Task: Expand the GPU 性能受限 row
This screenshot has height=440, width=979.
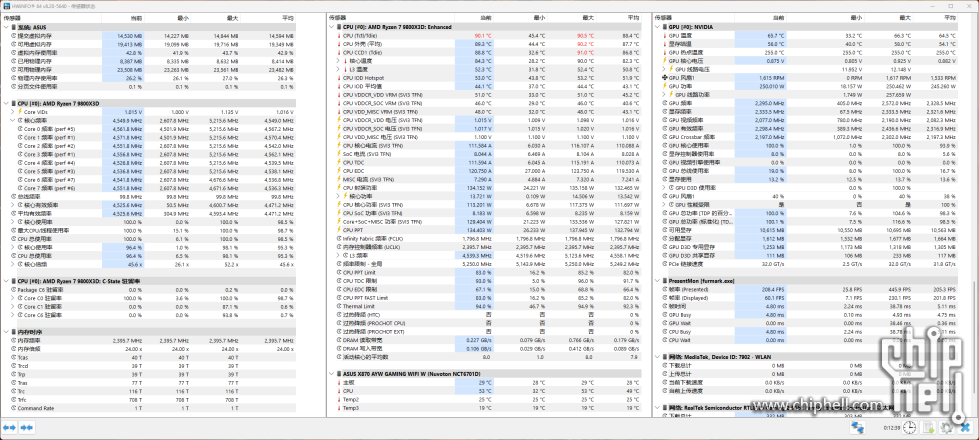Action: 664,204
